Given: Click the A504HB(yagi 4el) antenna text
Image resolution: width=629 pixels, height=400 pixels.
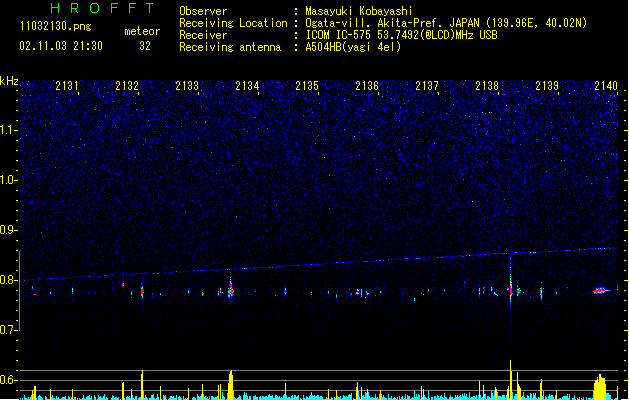Looking at the screenshot, I should click(353, 47).
